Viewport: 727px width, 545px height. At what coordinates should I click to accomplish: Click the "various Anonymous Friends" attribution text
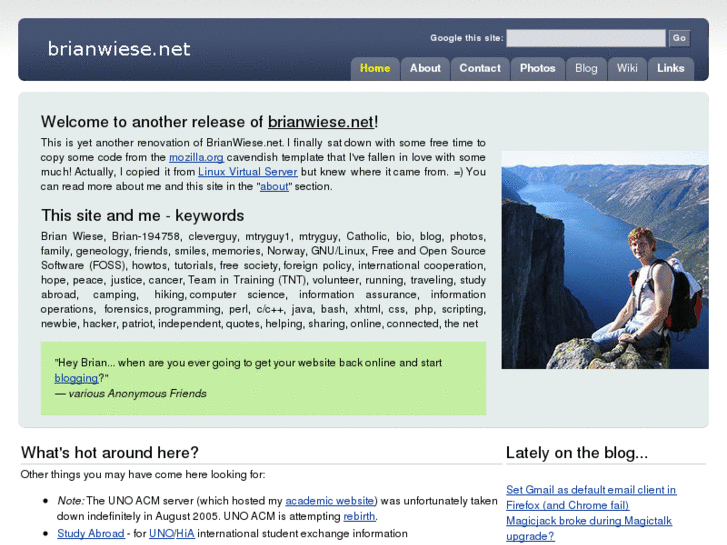[x=137, y=393]
